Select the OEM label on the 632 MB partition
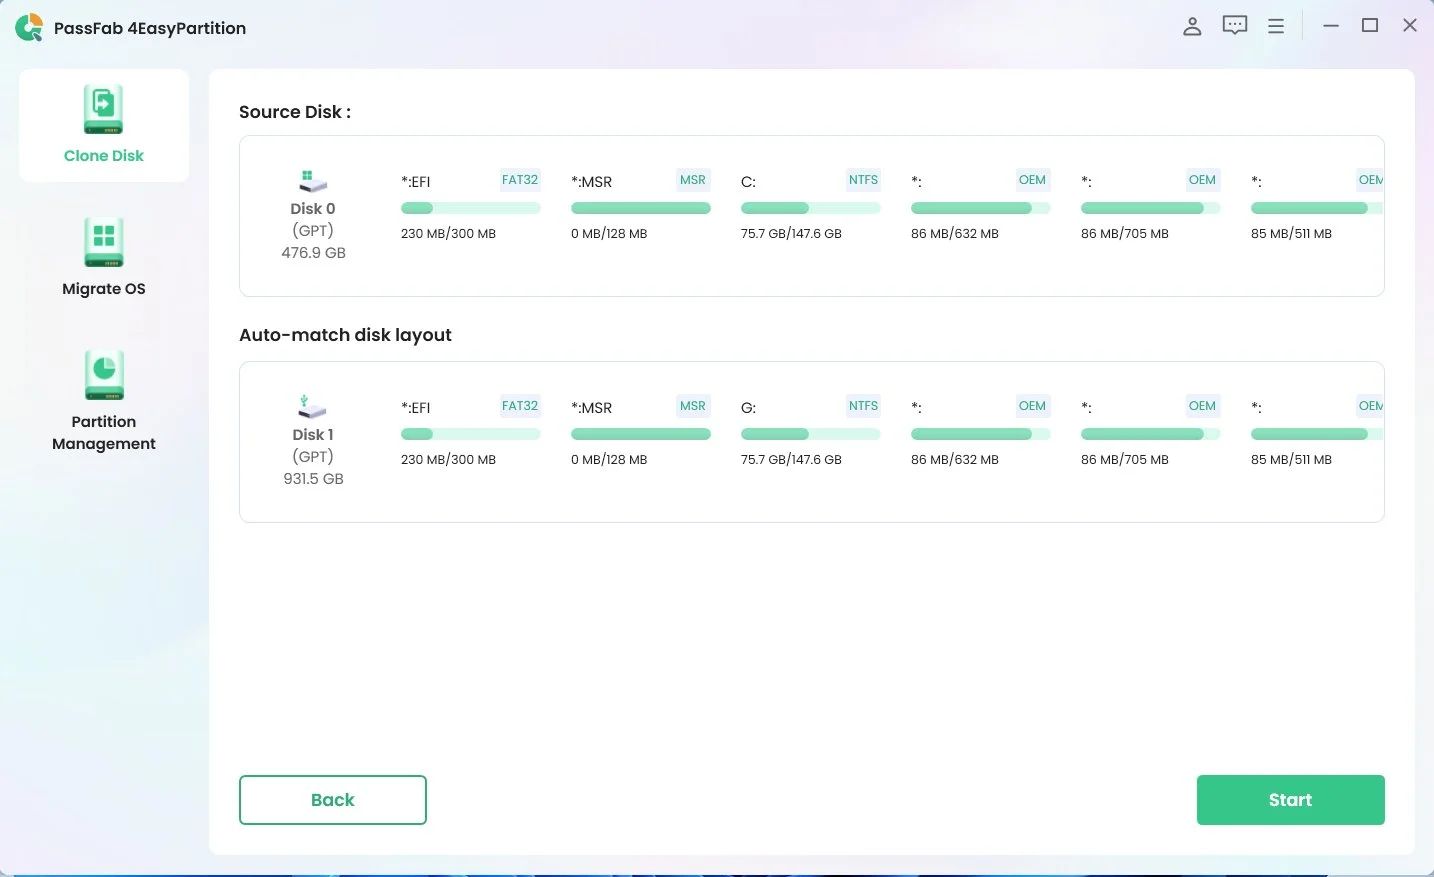Viewport: 1434px width, 877px height. (1031, 180)
